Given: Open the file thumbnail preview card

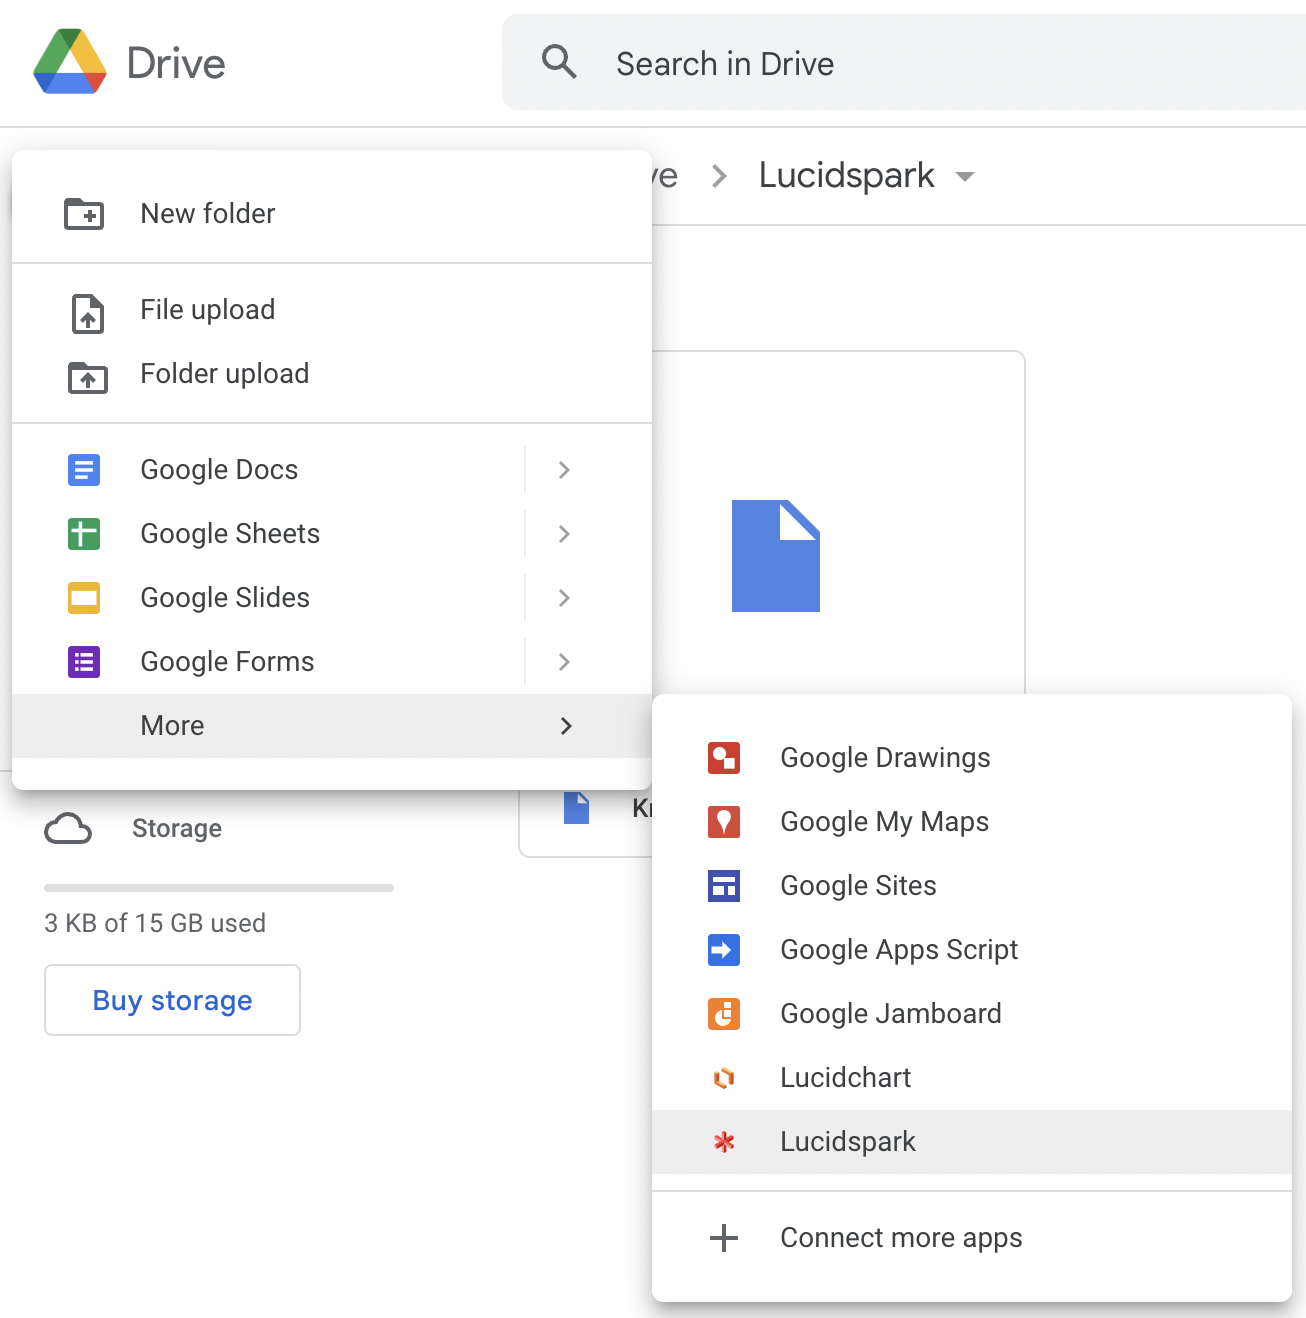Looking at the screenshot, I should coord(838,522).
